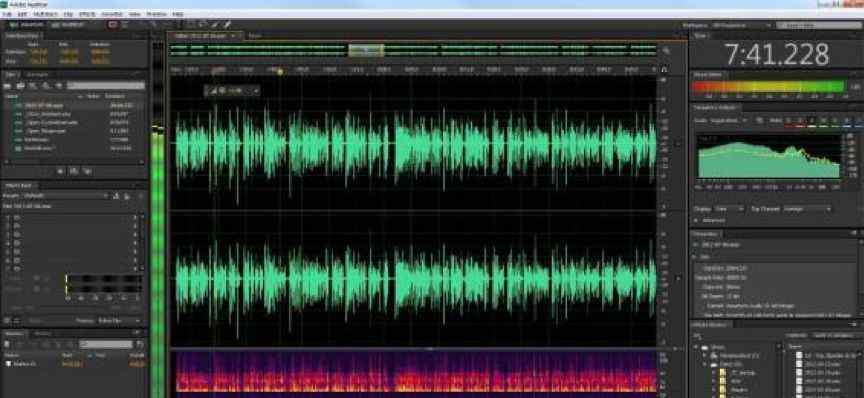864x398 pixels.
Task: Open the Favorites menu
Action: tap(112, 13)
